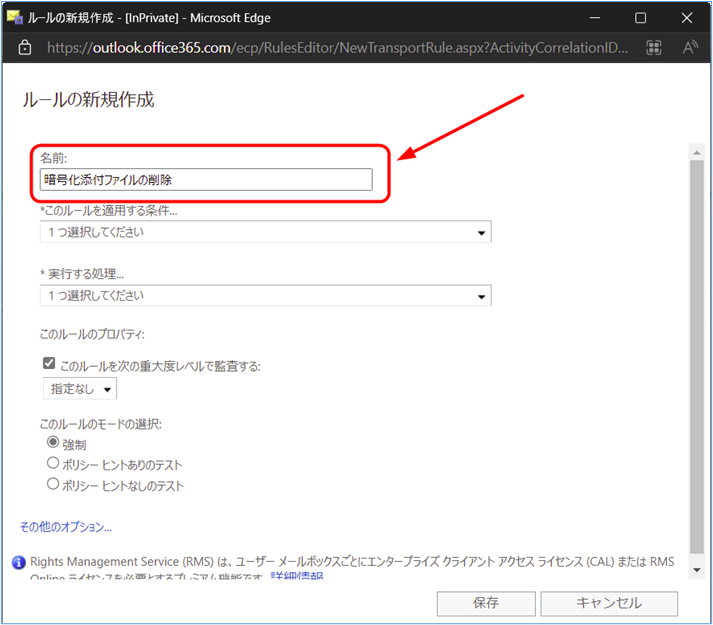Open the その他のオプション link
The image size is (713, 625).
click(x=66, y=527)
